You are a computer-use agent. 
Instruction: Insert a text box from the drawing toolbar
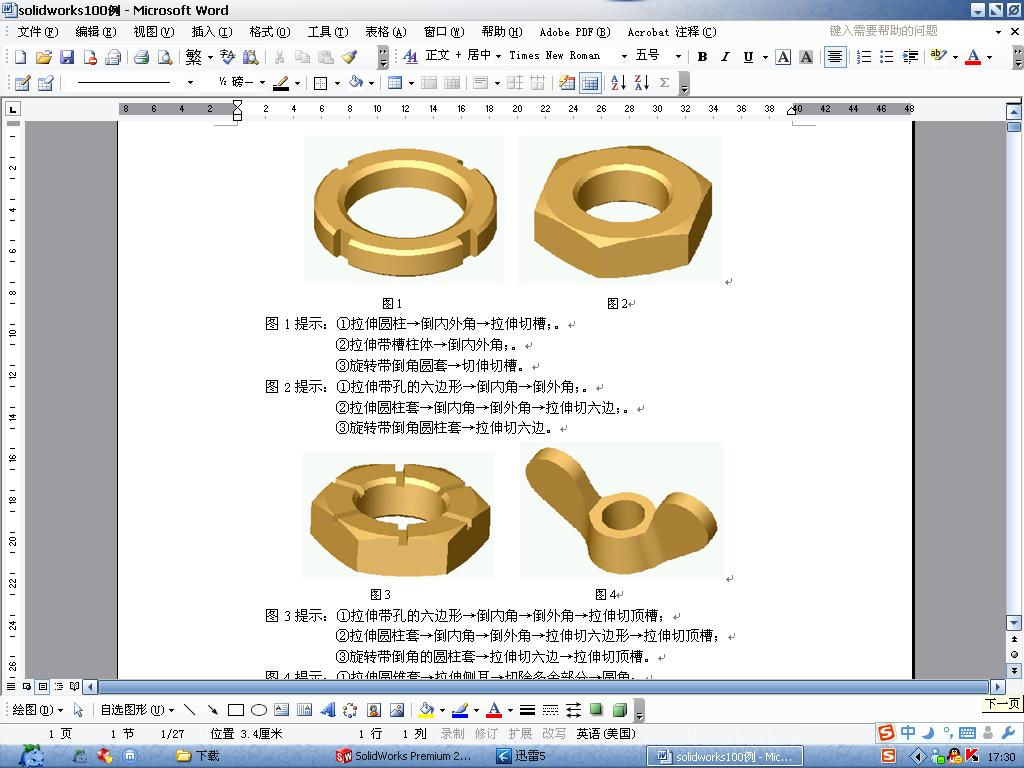click(x=281, y=710)
